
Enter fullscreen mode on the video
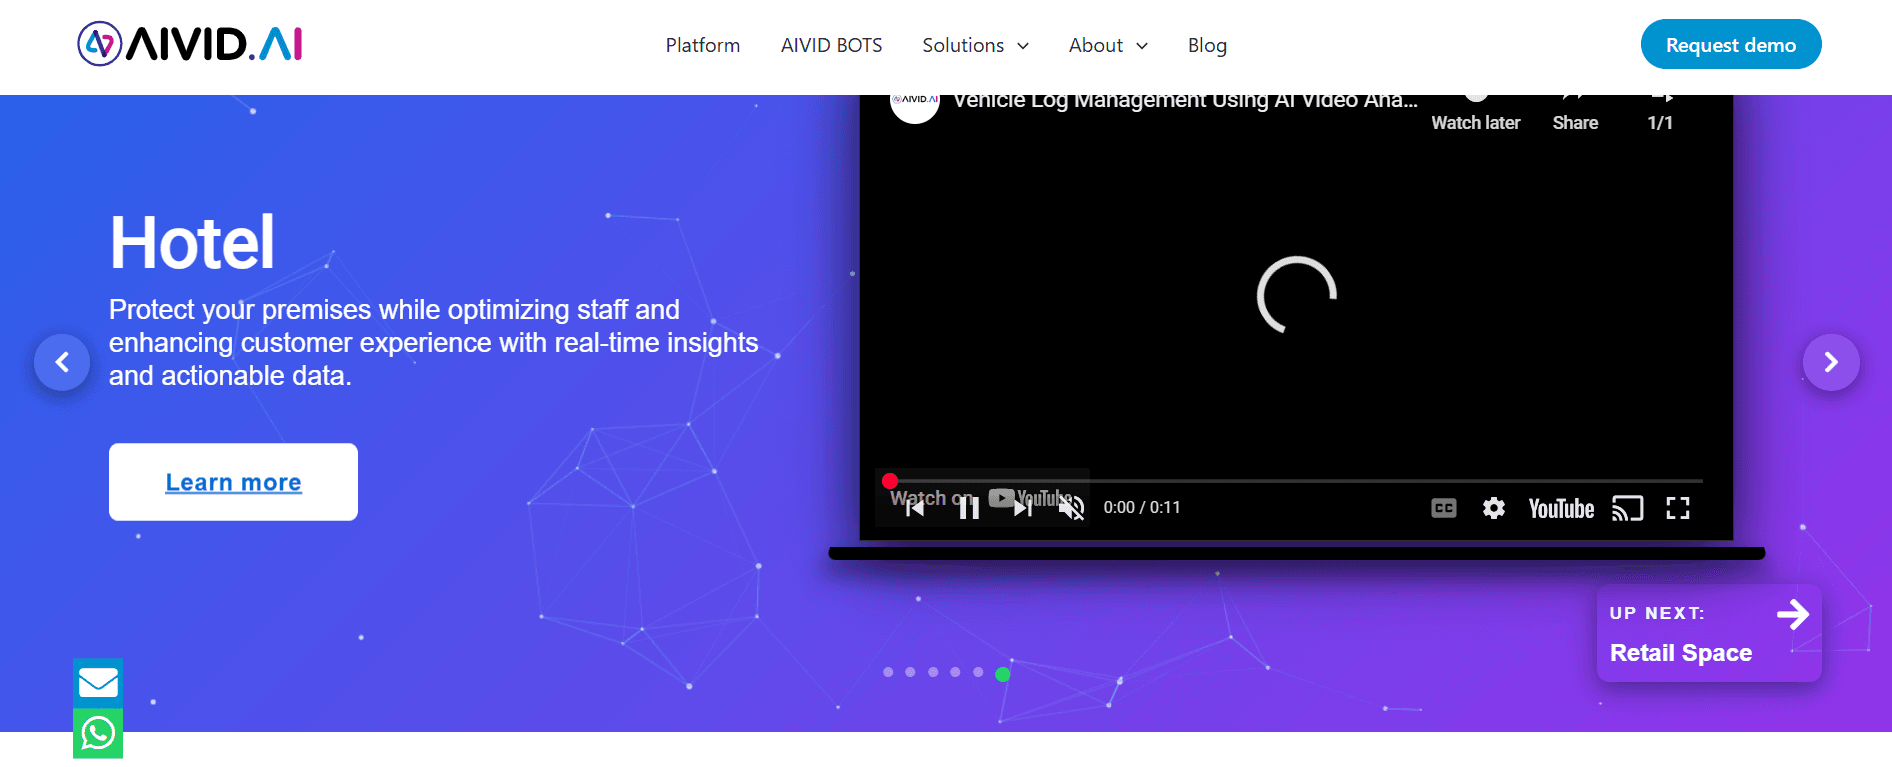[1677, 508]
